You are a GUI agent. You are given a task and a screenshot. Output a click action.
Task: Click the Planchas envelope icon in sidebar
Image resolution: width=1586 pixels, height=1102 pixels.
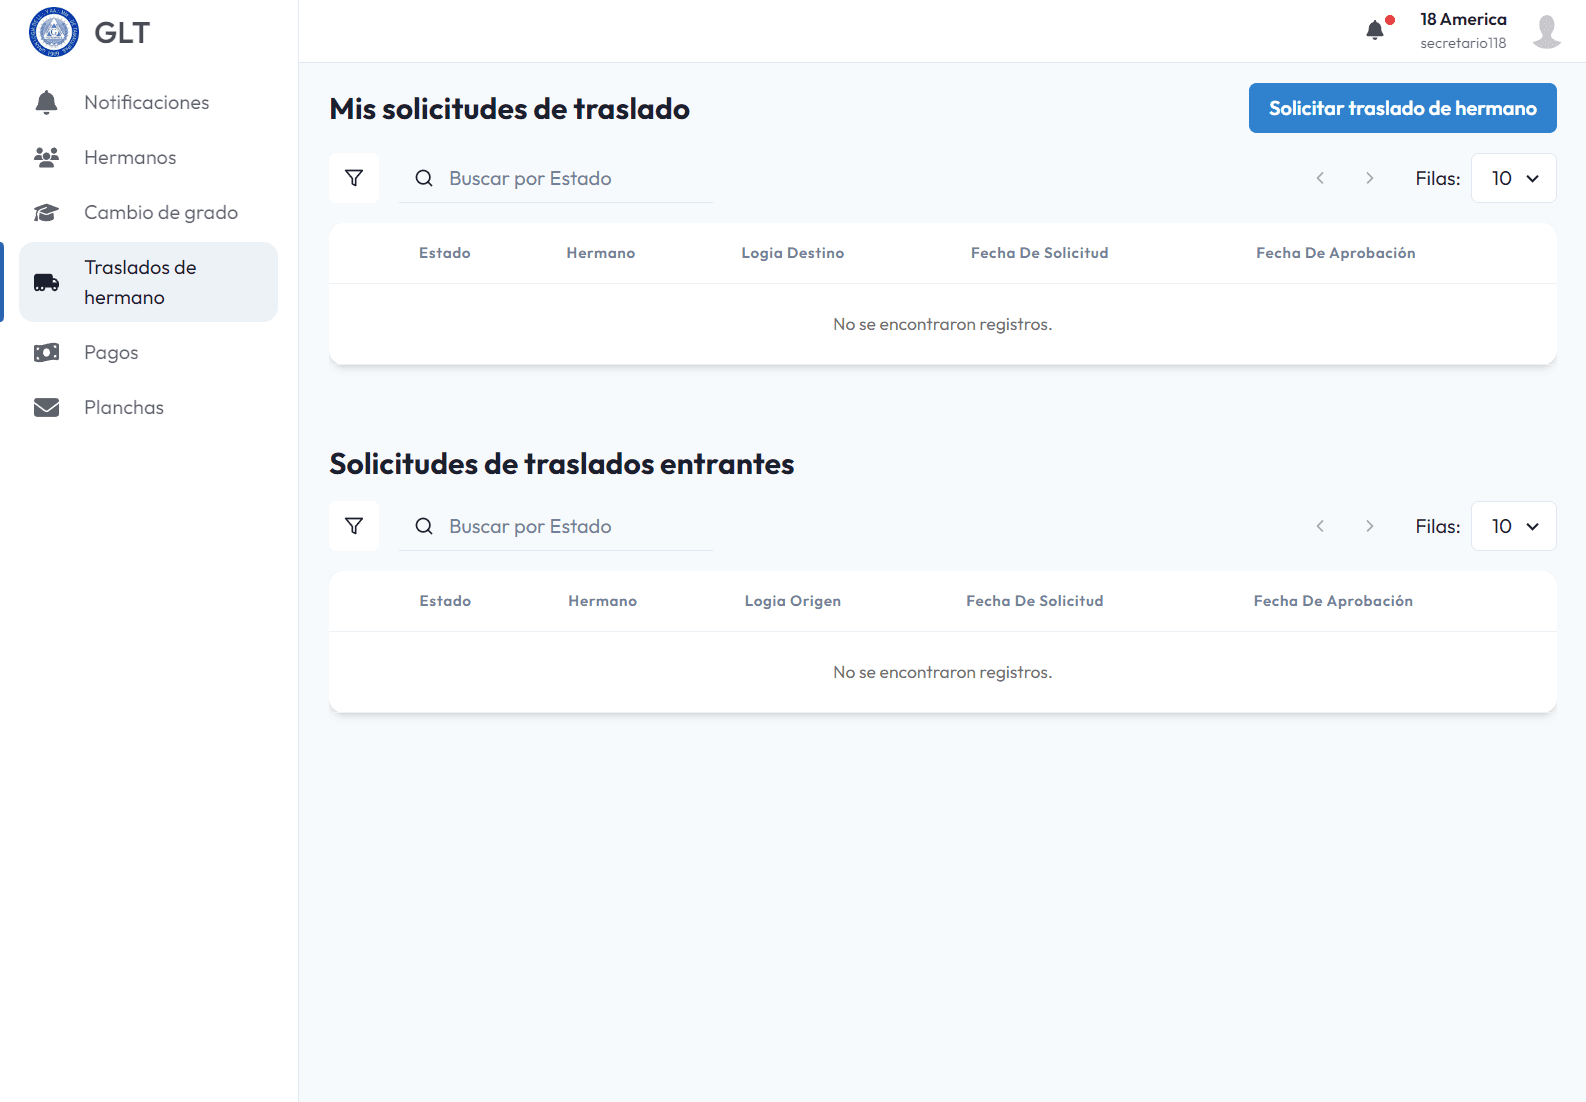(46, 407)
